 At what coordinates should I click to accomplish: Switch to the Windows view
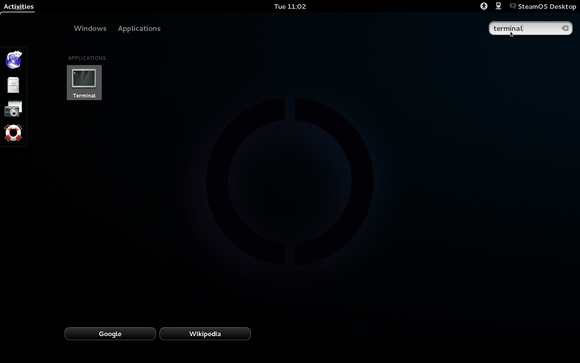(x=90, y=28)
